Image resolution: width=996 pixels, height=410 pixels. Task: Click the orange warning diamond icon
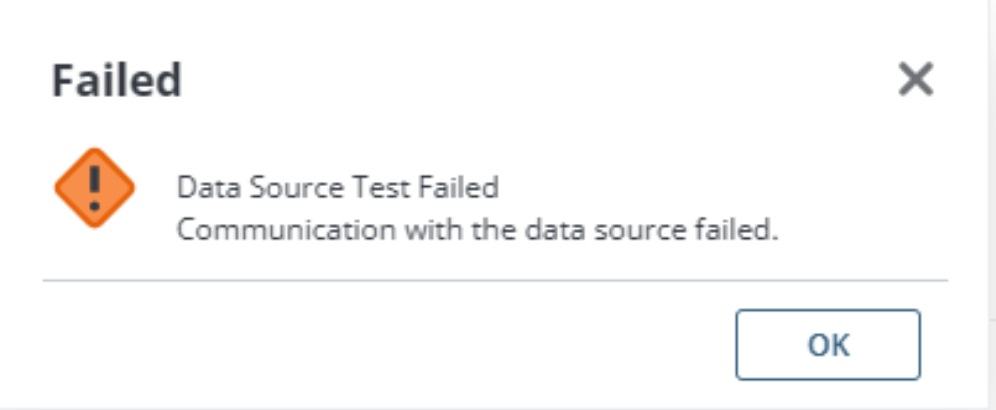94,187
